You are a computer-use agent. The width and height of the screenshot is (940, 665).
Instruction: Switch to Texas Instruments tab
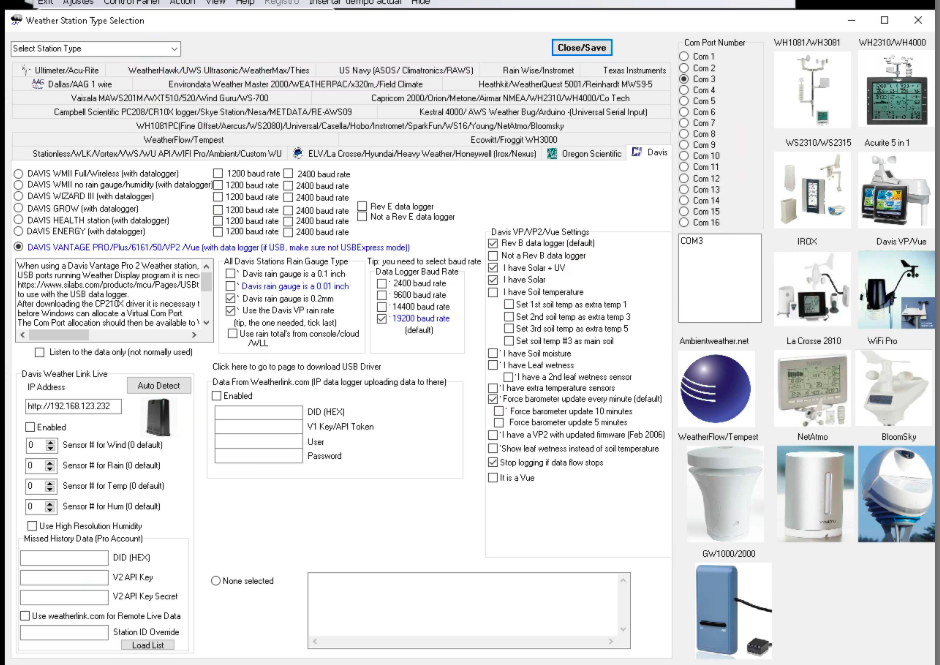click(x=634, y=70)
